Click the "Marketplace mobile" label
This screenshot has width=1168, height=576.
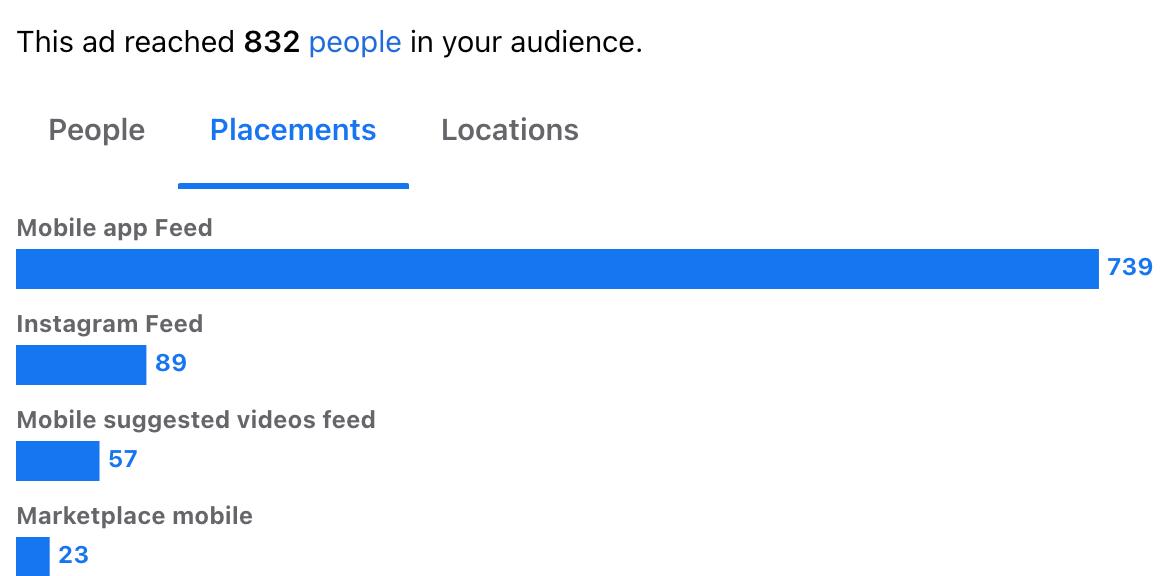pyautogui.click(x=135, y=516)
